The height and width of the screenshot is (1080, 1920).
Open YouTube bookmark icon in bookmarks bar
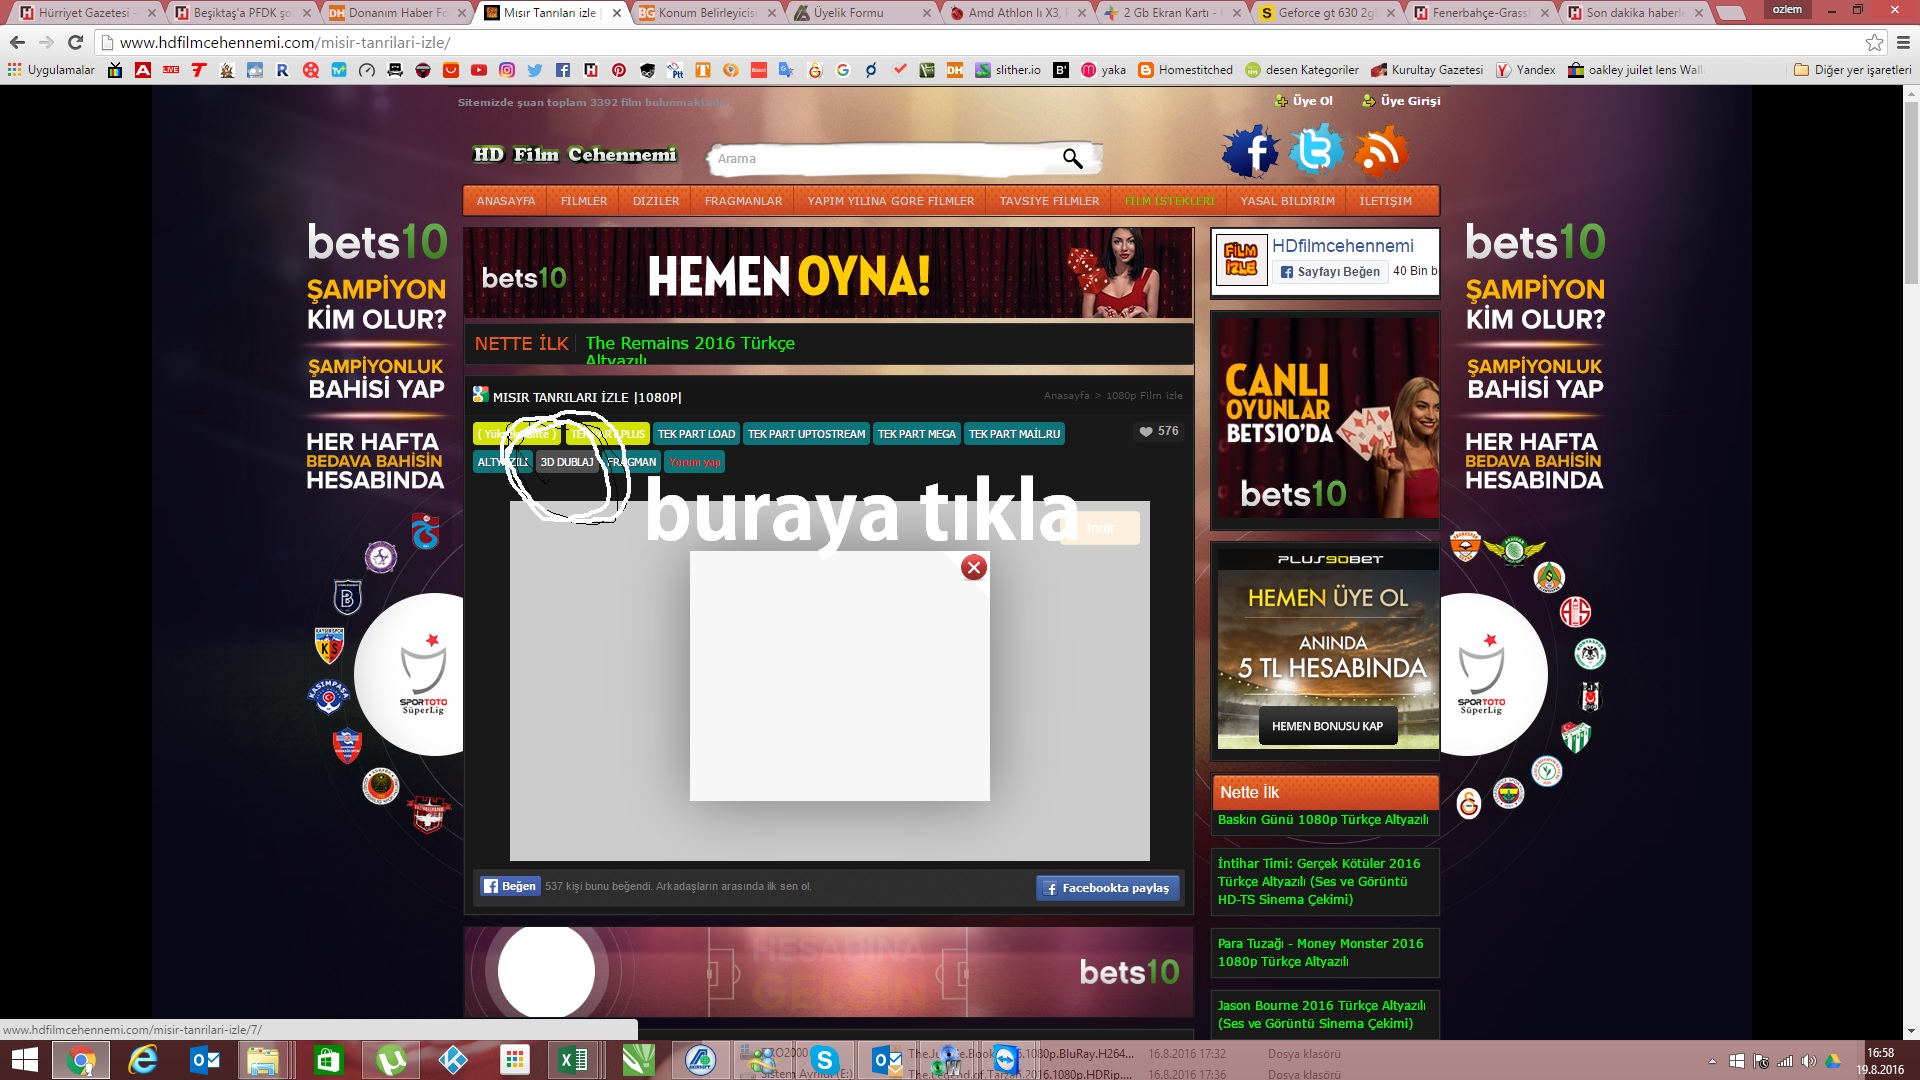pyautogui.click(x=479, y=70)
